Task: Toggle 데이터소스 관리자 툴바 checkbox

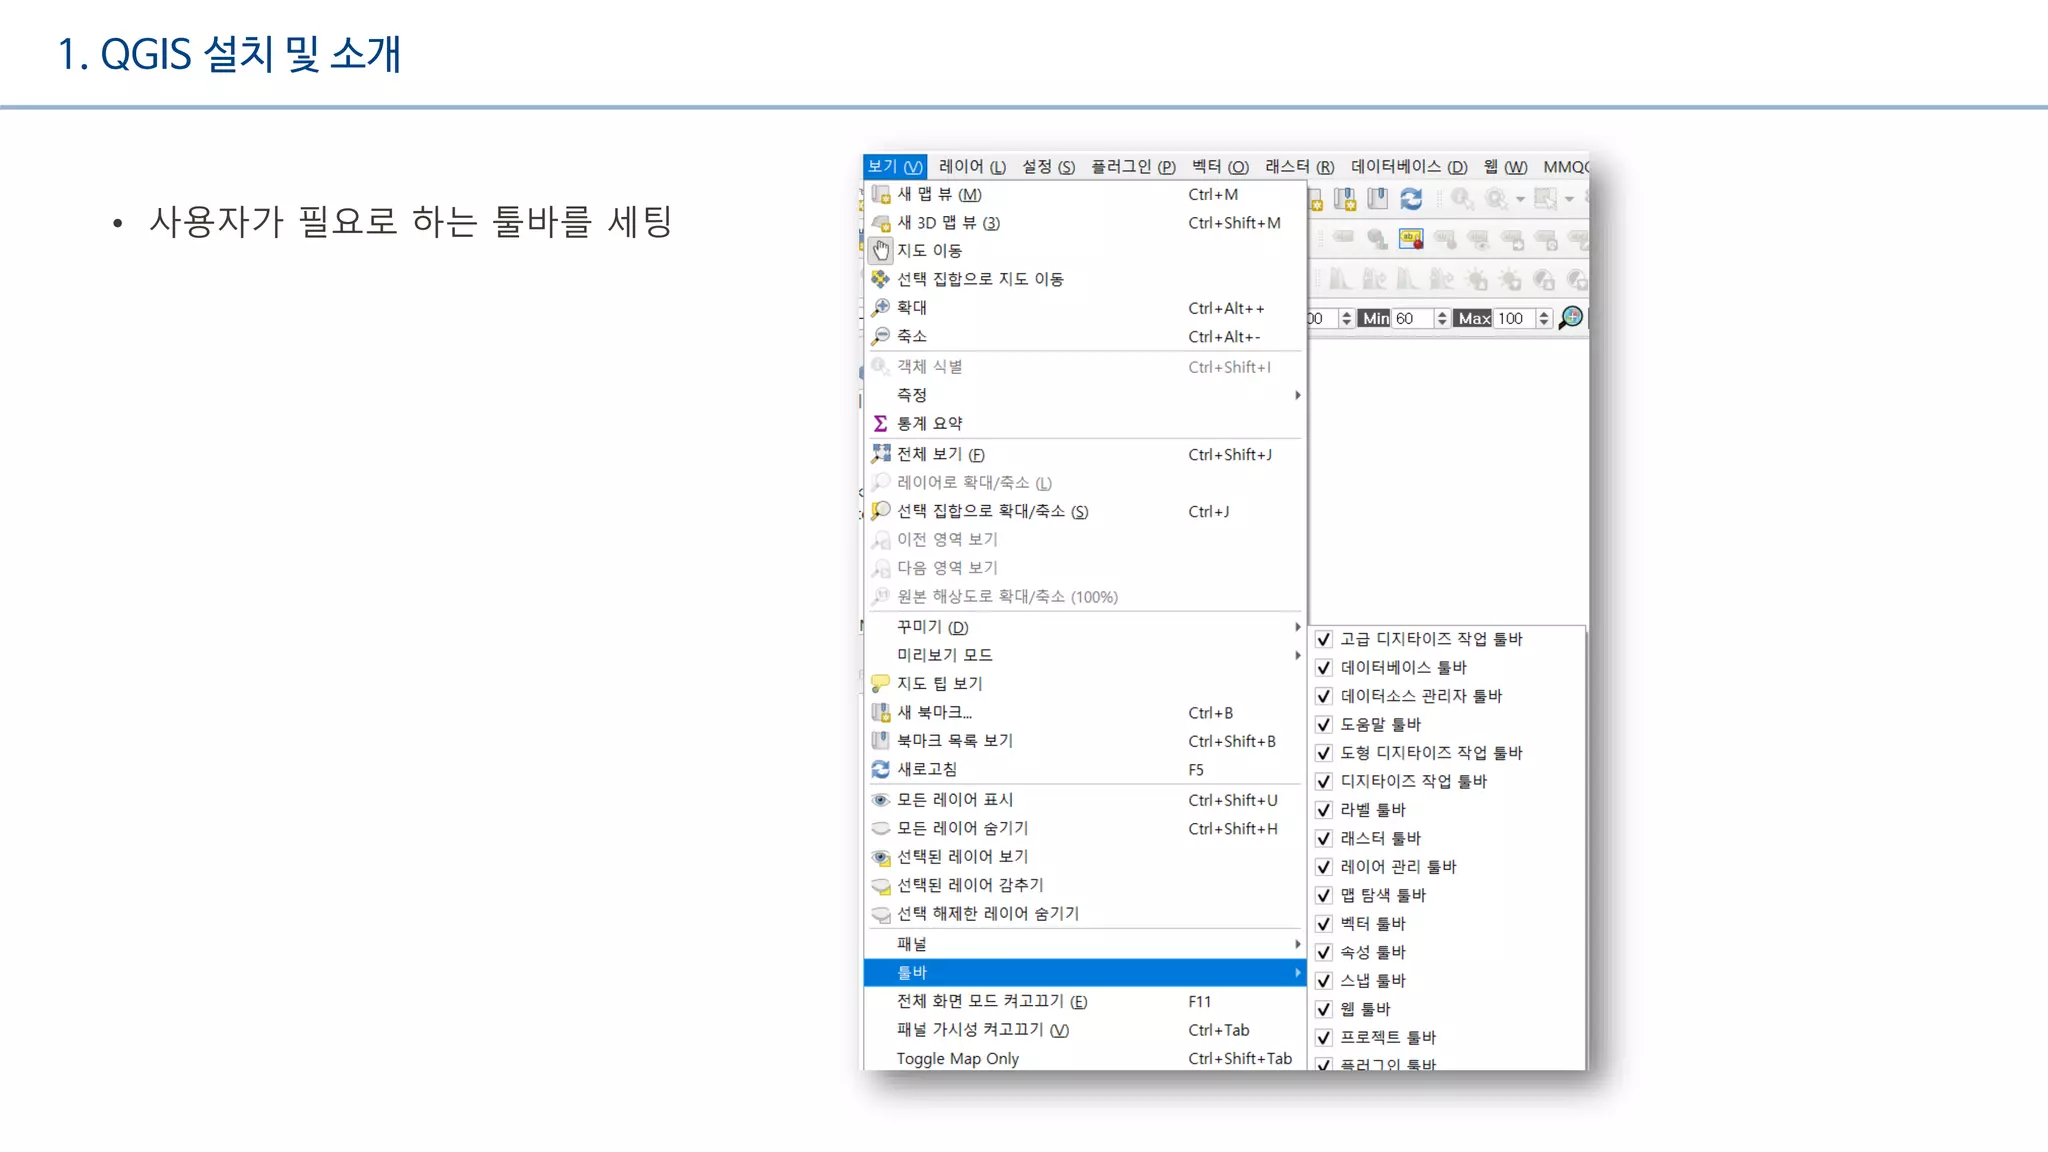Action: [x=1324, y=696]
